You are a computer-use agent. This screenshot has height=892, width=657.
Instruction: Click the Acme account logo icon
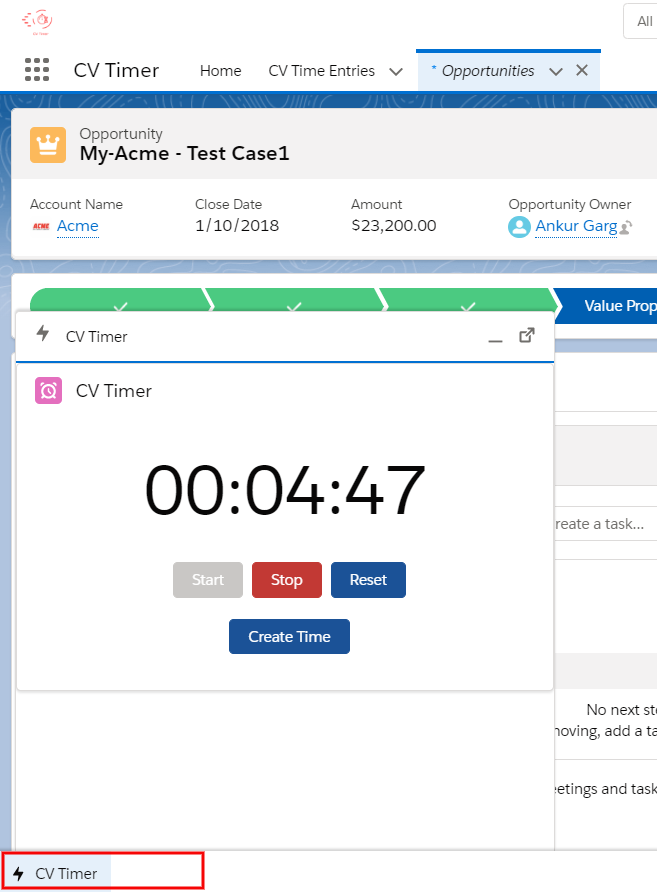[x=41, y=226]
